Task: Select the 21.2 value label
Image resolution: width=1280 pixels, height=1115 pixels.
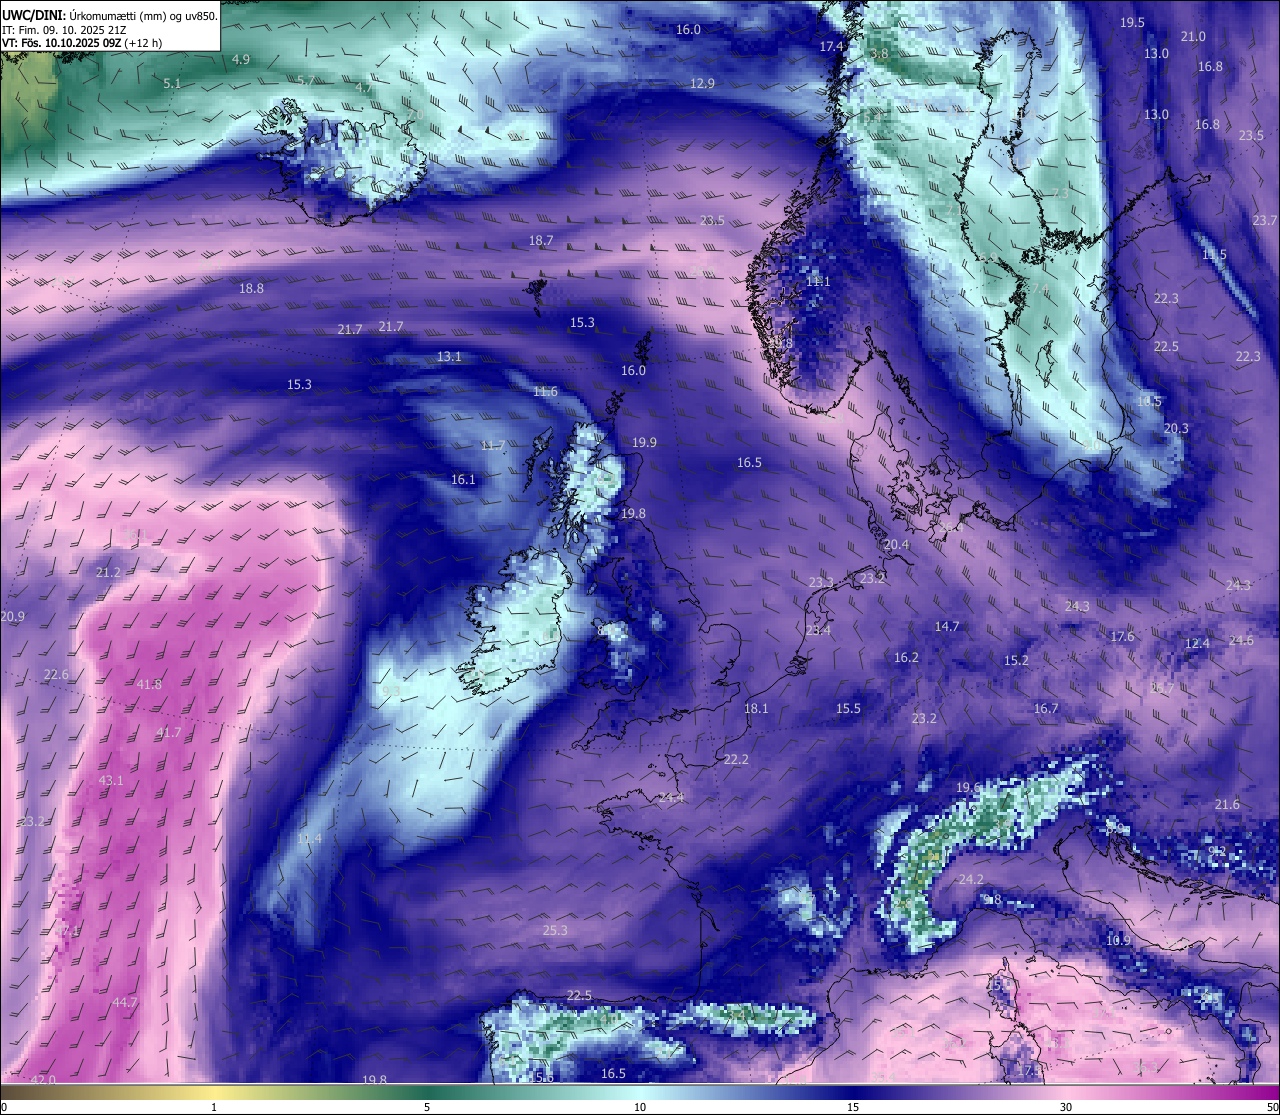Action: tap(108, 573)
